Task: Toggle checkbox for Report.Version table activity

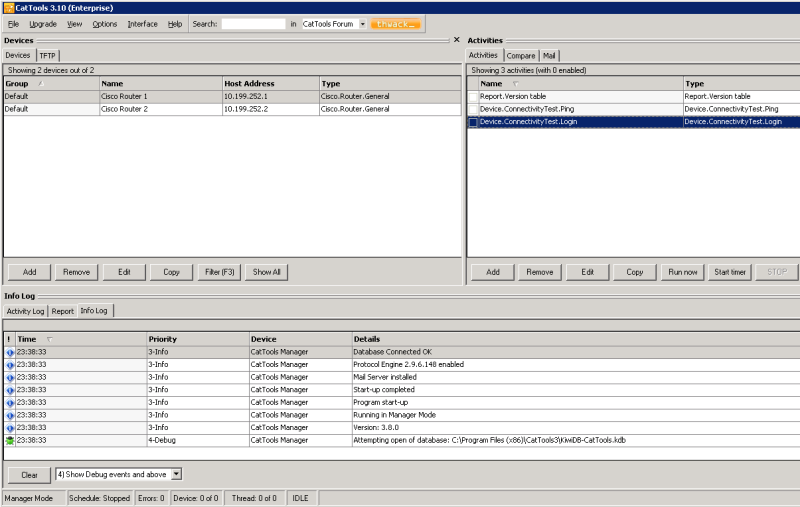Action: pos(473,97)
